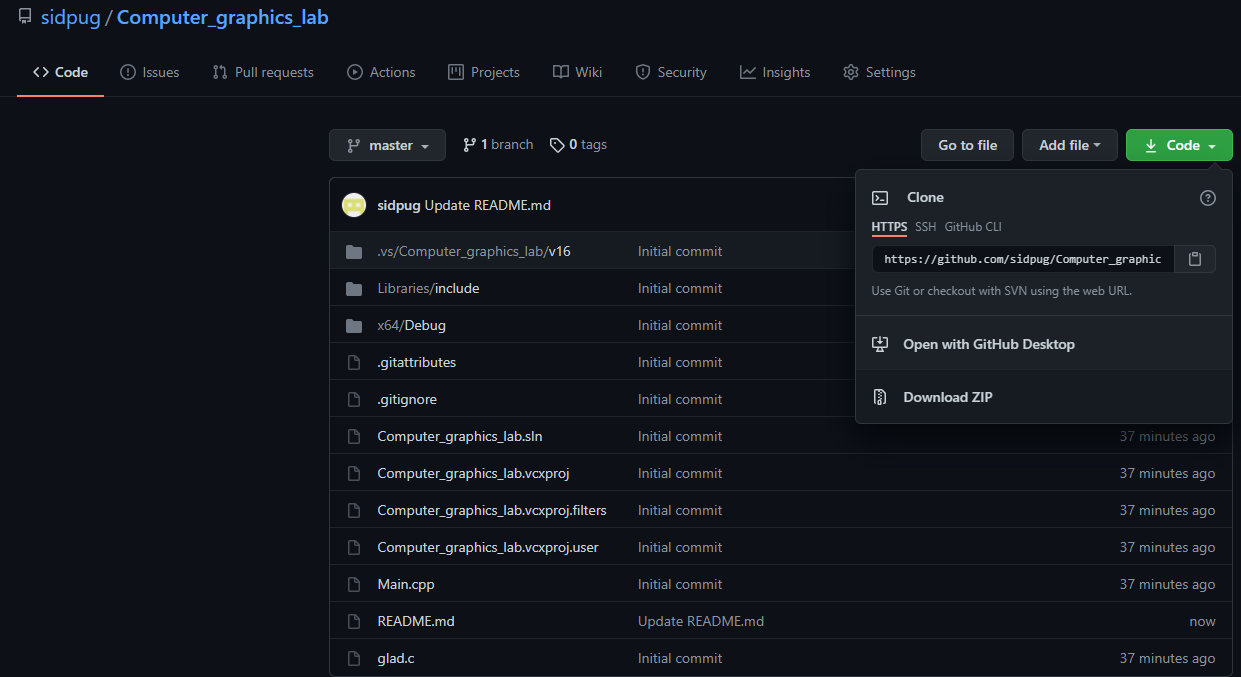Click the branch icon next to 1 branch
Viewport: 1241px width, 677px height.
(x=469, y=145)
